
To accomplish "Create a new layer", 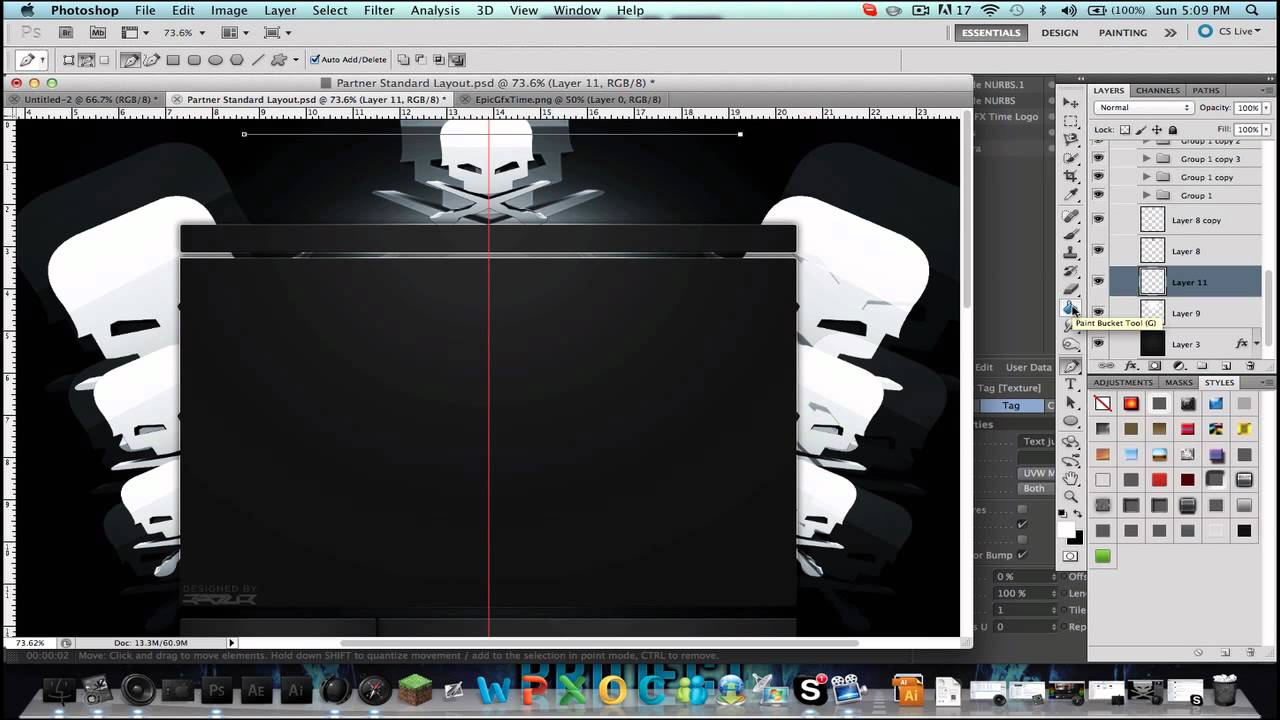I will pyautogui.click(x=1226, y=367).
